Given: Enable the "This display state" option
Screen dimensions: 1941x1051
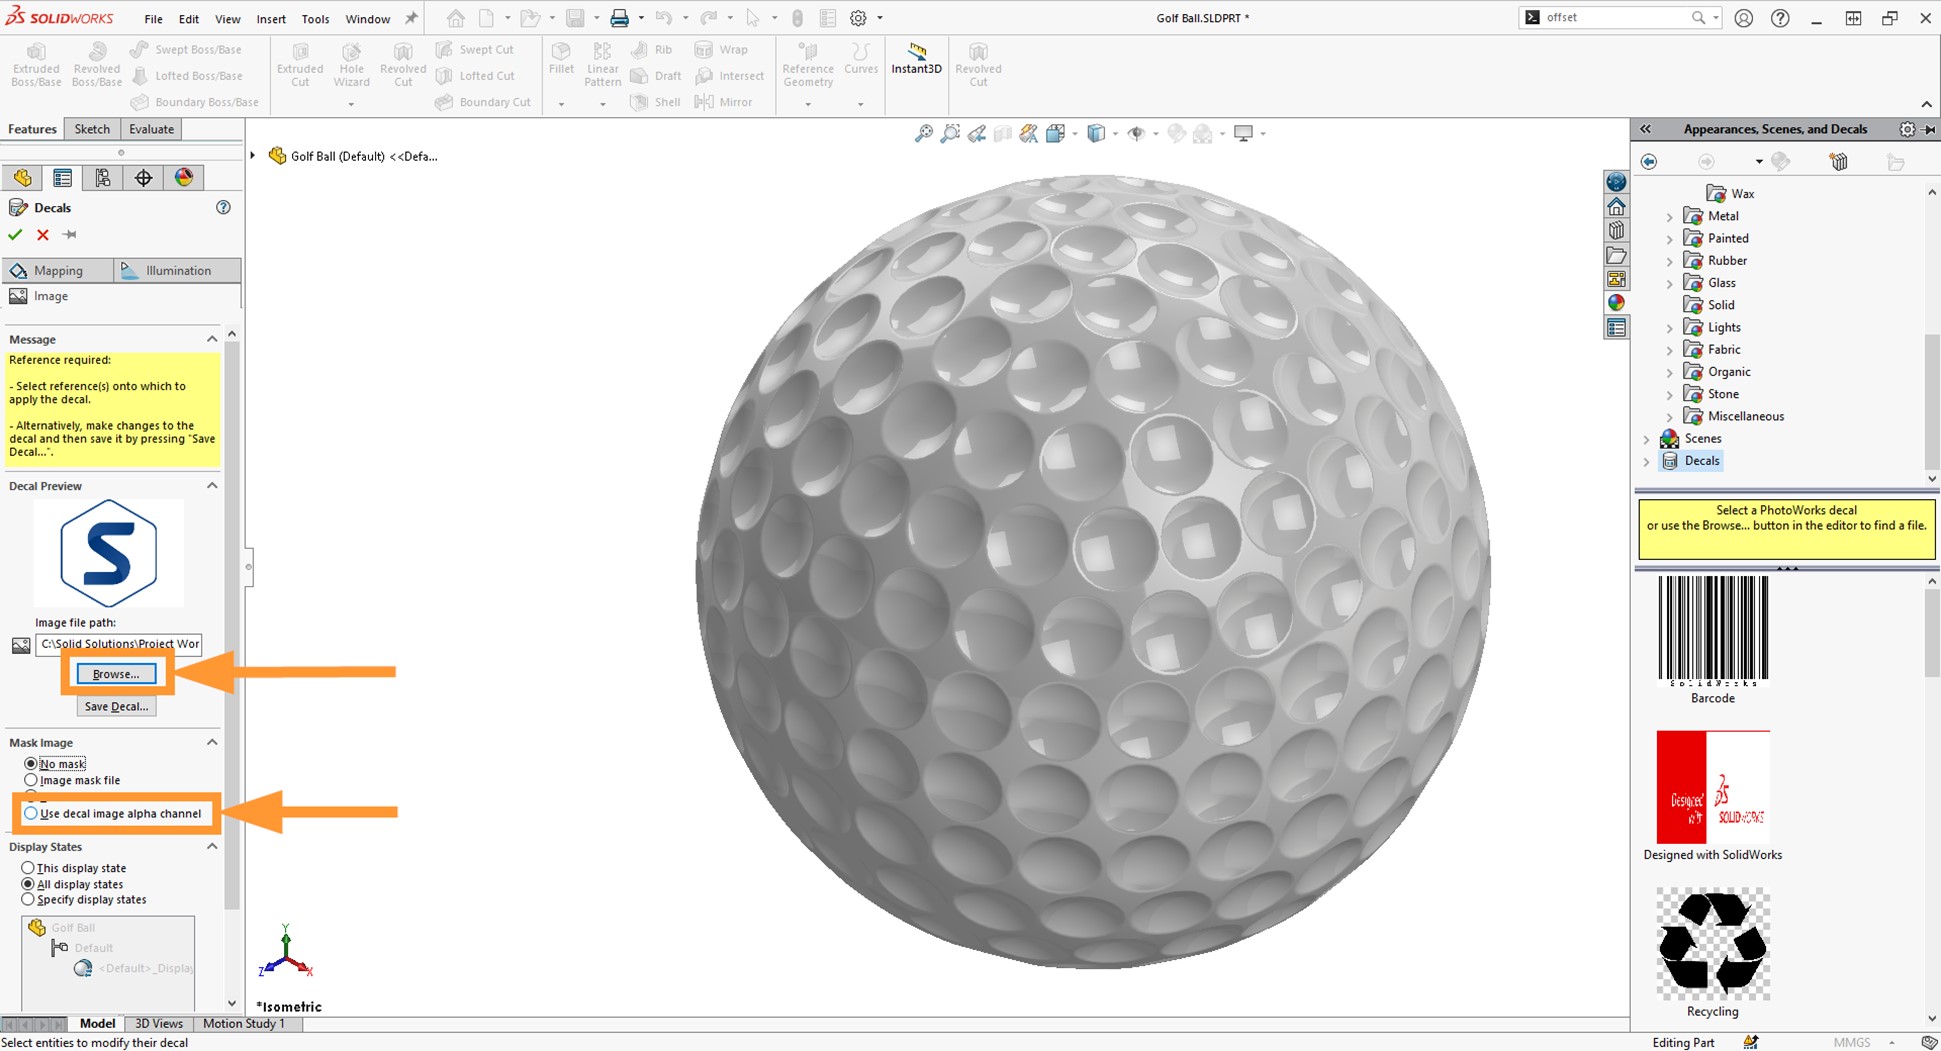Looking at the screenshot, I should (x=29, y=868).
